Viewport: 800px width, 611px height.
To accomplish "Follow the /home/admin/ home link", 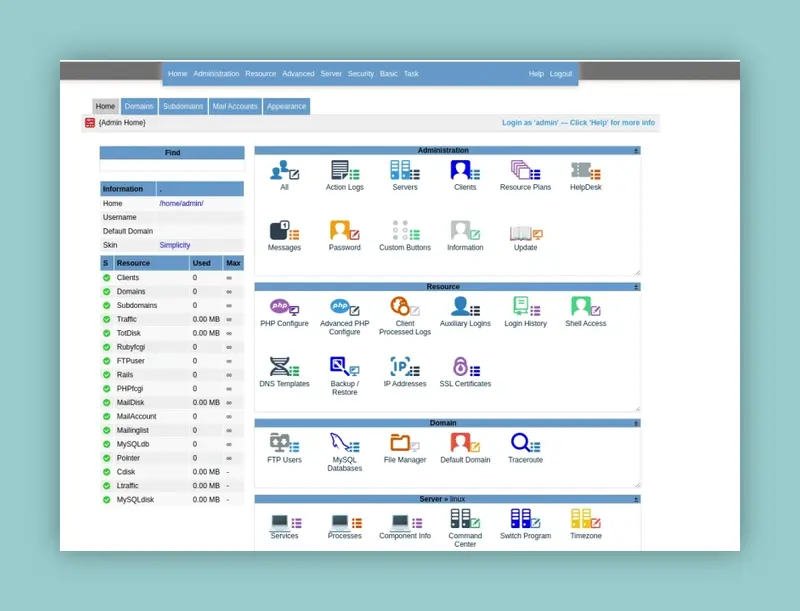I will [181, 203].
